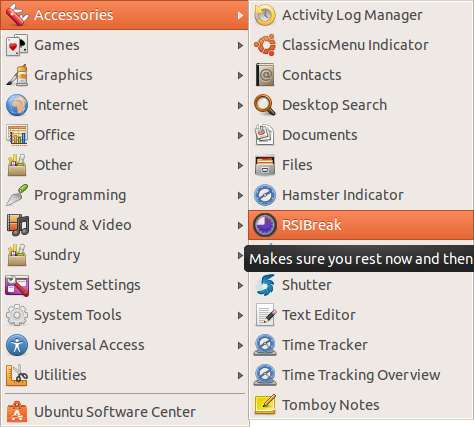Open the Internet category
The image size is (474, 427).
point(124,105)
